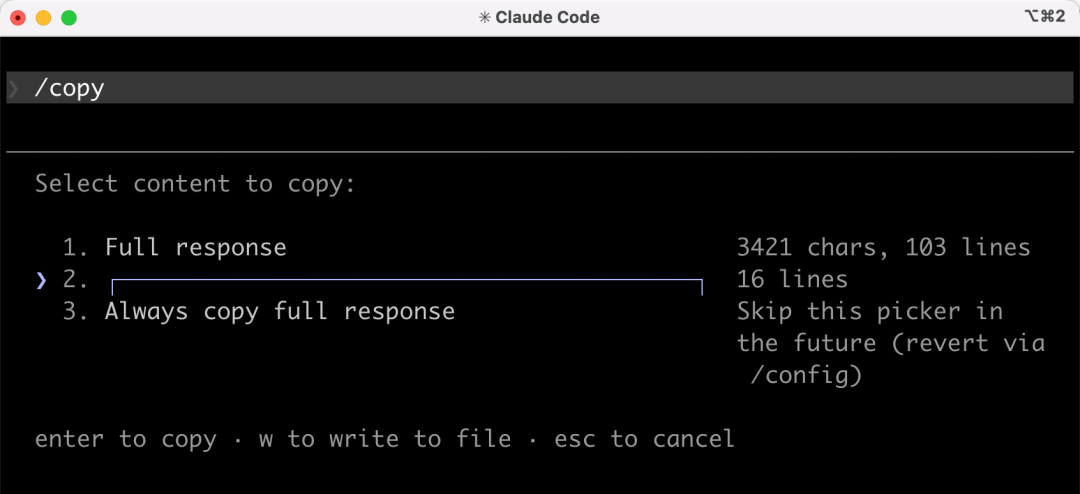Click the 3421 chars, 103 lines label
Screen dimensions: 1080x494
(x=883, y=247)
